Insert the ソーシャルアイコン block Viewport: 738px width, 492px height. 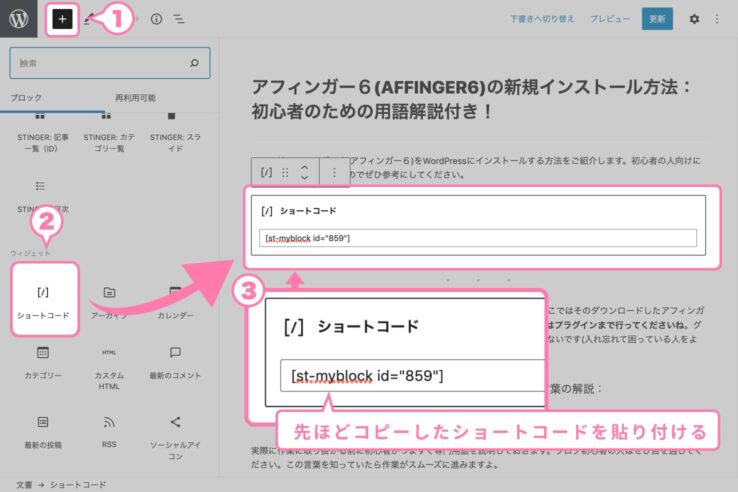(x=175, y=437)
